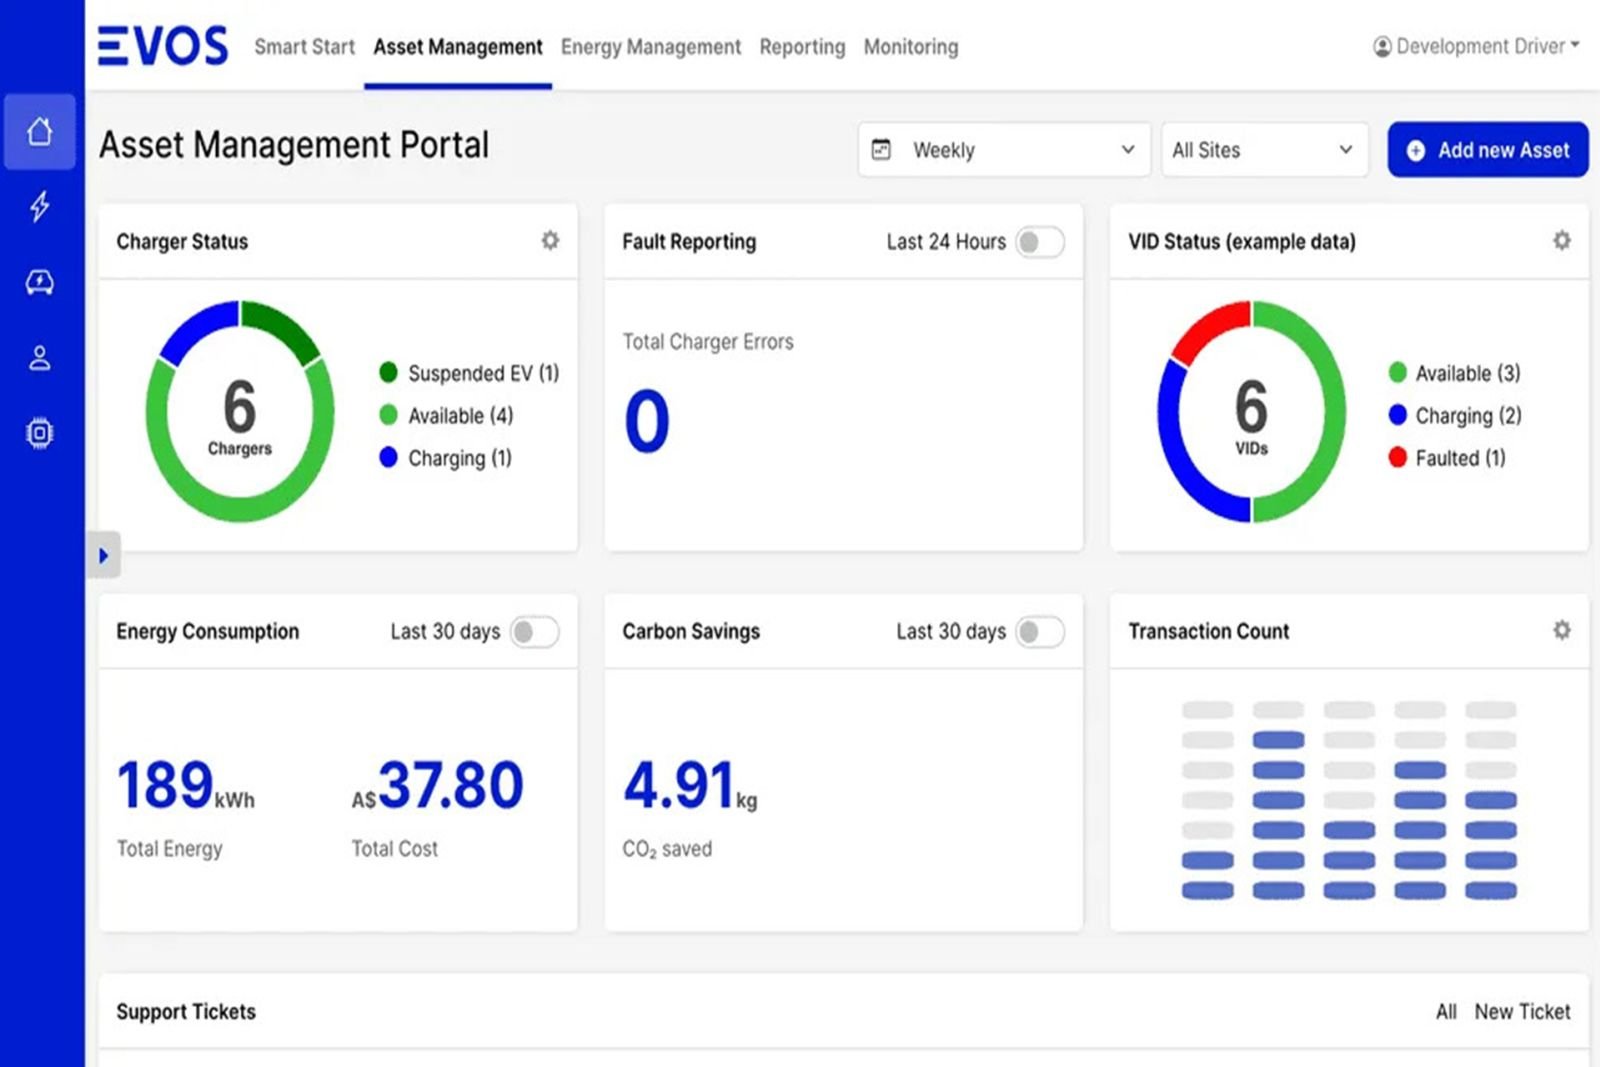The width and height of the screenshot is (1600, 1067).
Task: Open Charger Status widget settings gear
Action: pyautogui.click(x=550, y=240)
